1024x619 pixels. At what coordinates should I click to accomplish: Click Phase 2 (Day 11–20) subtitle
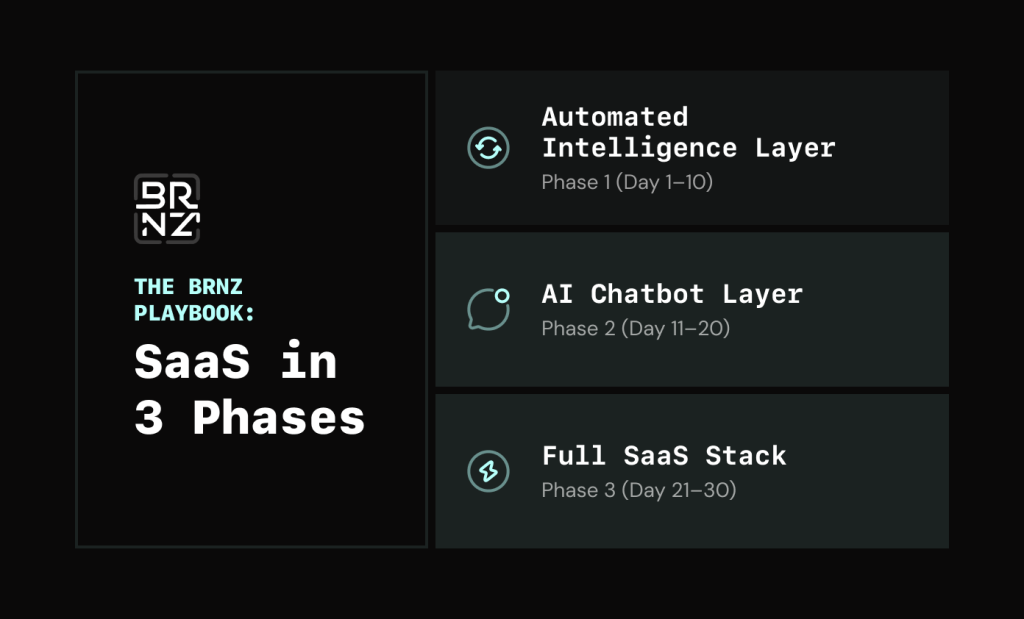click(635, 328)
